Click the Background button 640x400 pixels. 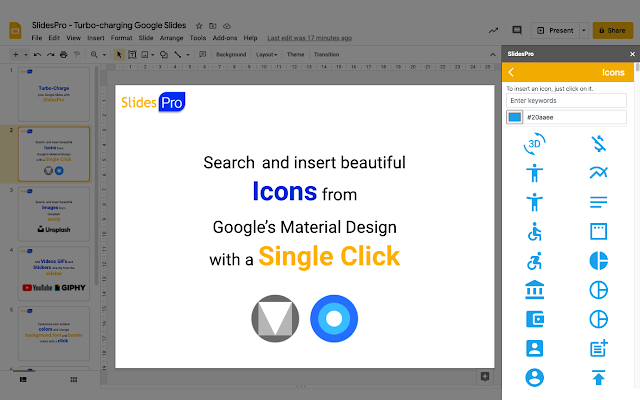231,54
